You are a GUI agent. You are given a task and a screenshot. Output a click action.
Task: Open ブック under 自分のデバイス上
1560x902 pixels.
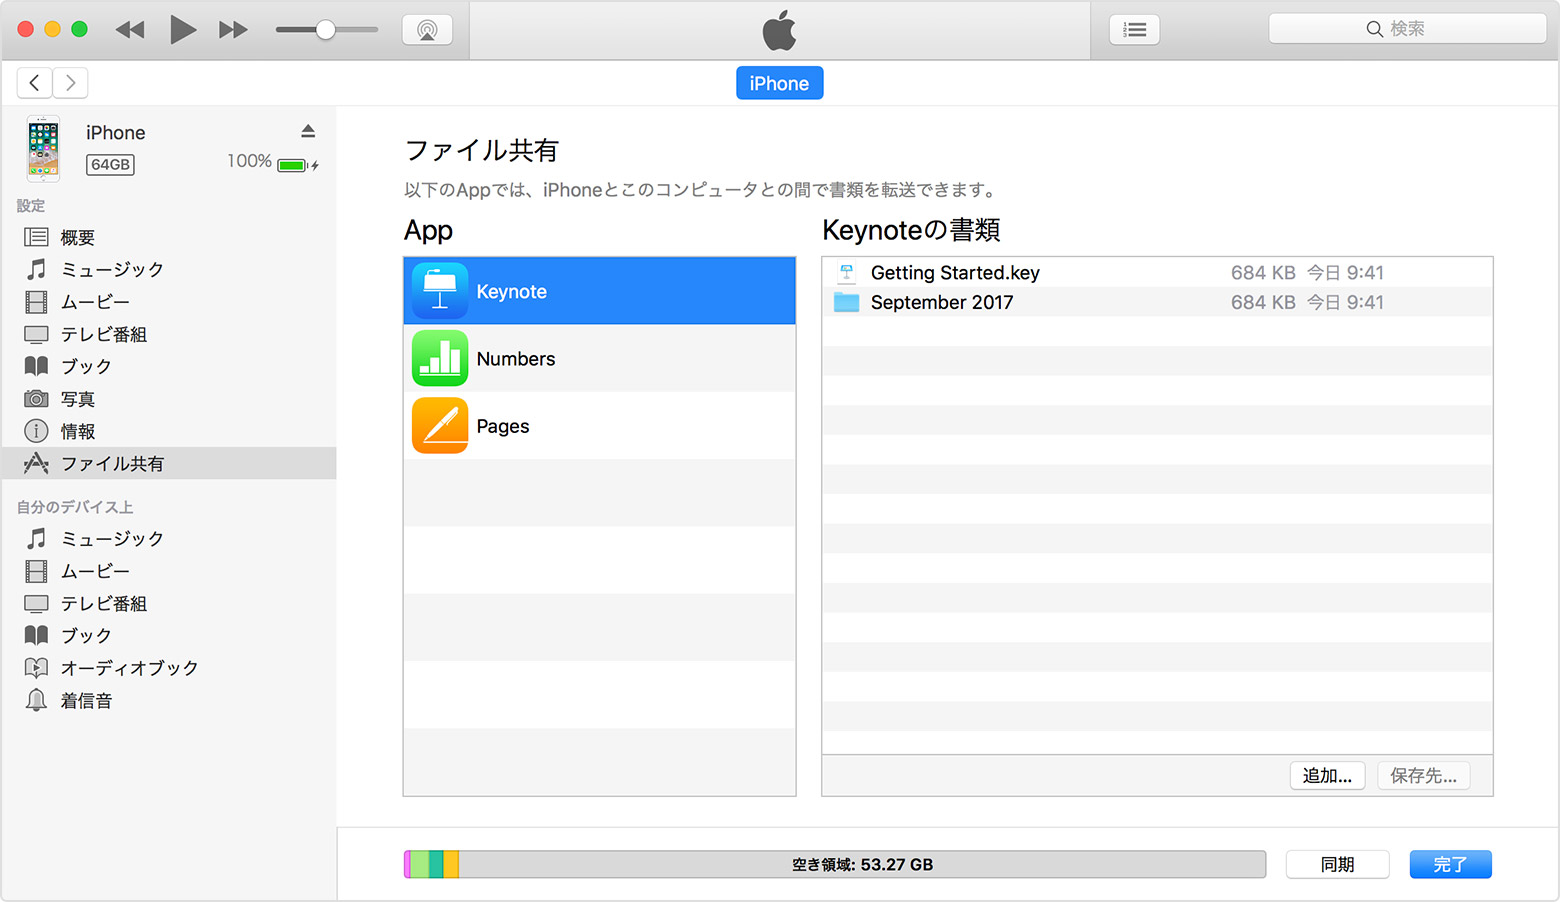[x=168, y=635]
